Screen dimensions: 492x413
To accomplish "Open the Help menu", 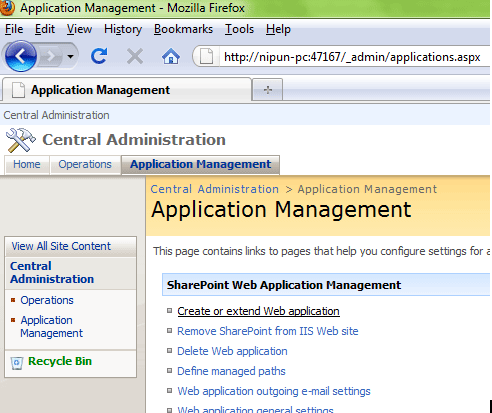I will [x=278, y=29].
